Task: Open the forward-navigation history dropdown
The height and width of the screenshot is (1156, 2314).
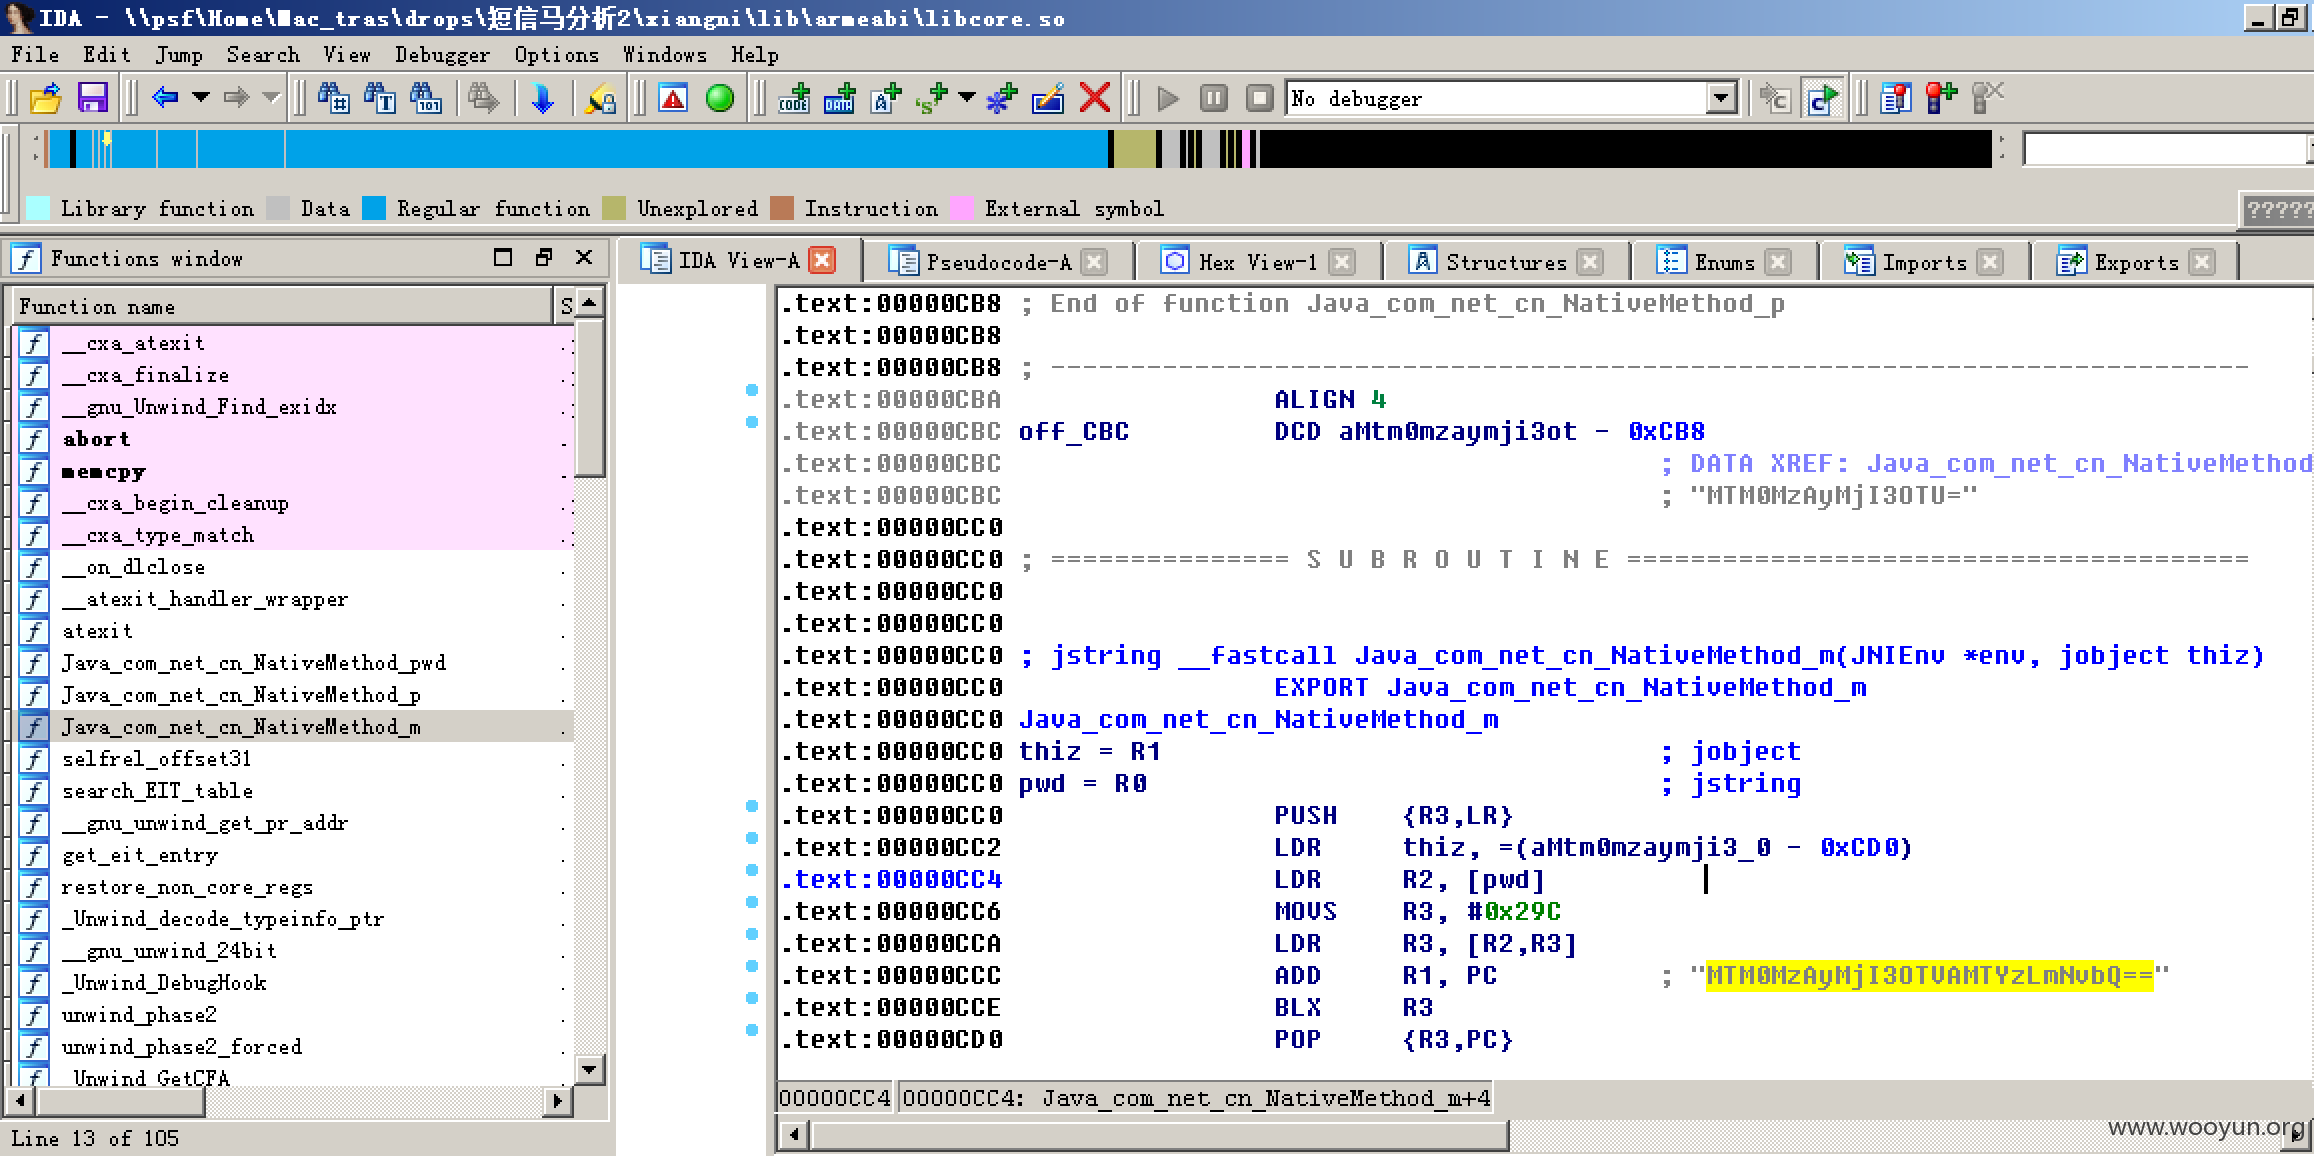Action: click(x=271, y=98)
